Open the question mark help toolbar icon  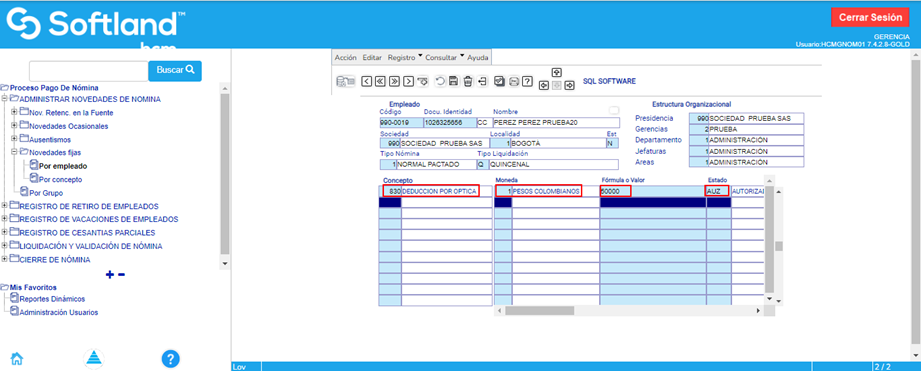[x=527, y=81]
